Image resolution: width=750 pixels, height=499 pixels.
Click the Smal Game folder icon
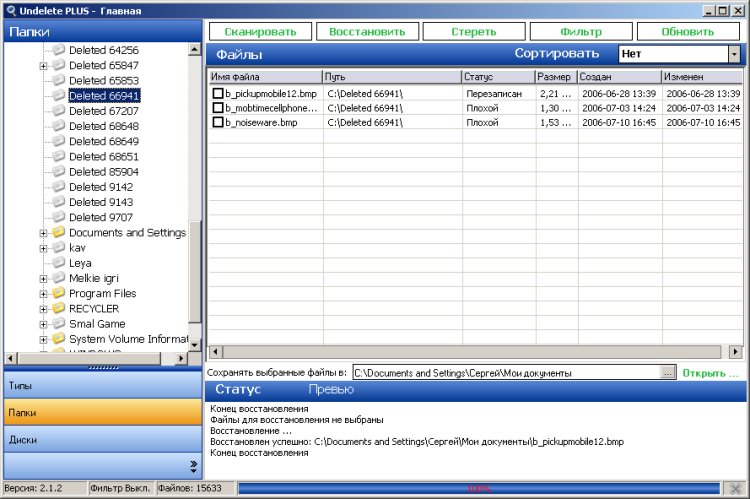tap(58, 323)
